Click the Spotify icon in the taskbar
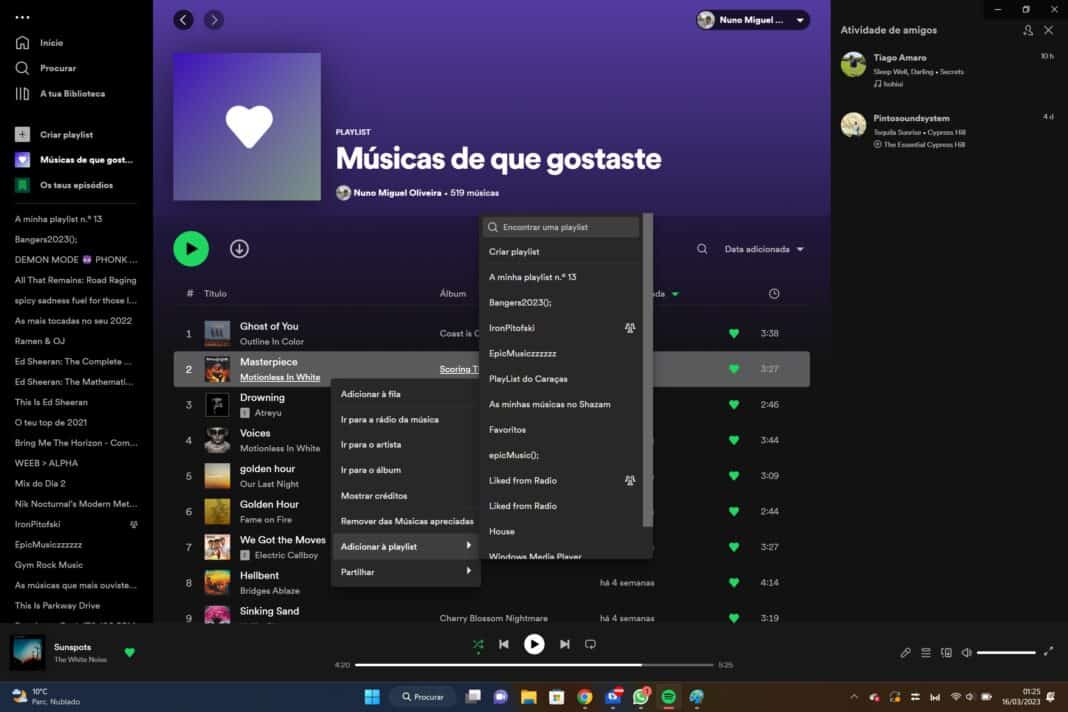The width and height of the screenshot is (1068, 712). (x=669, y=696)
